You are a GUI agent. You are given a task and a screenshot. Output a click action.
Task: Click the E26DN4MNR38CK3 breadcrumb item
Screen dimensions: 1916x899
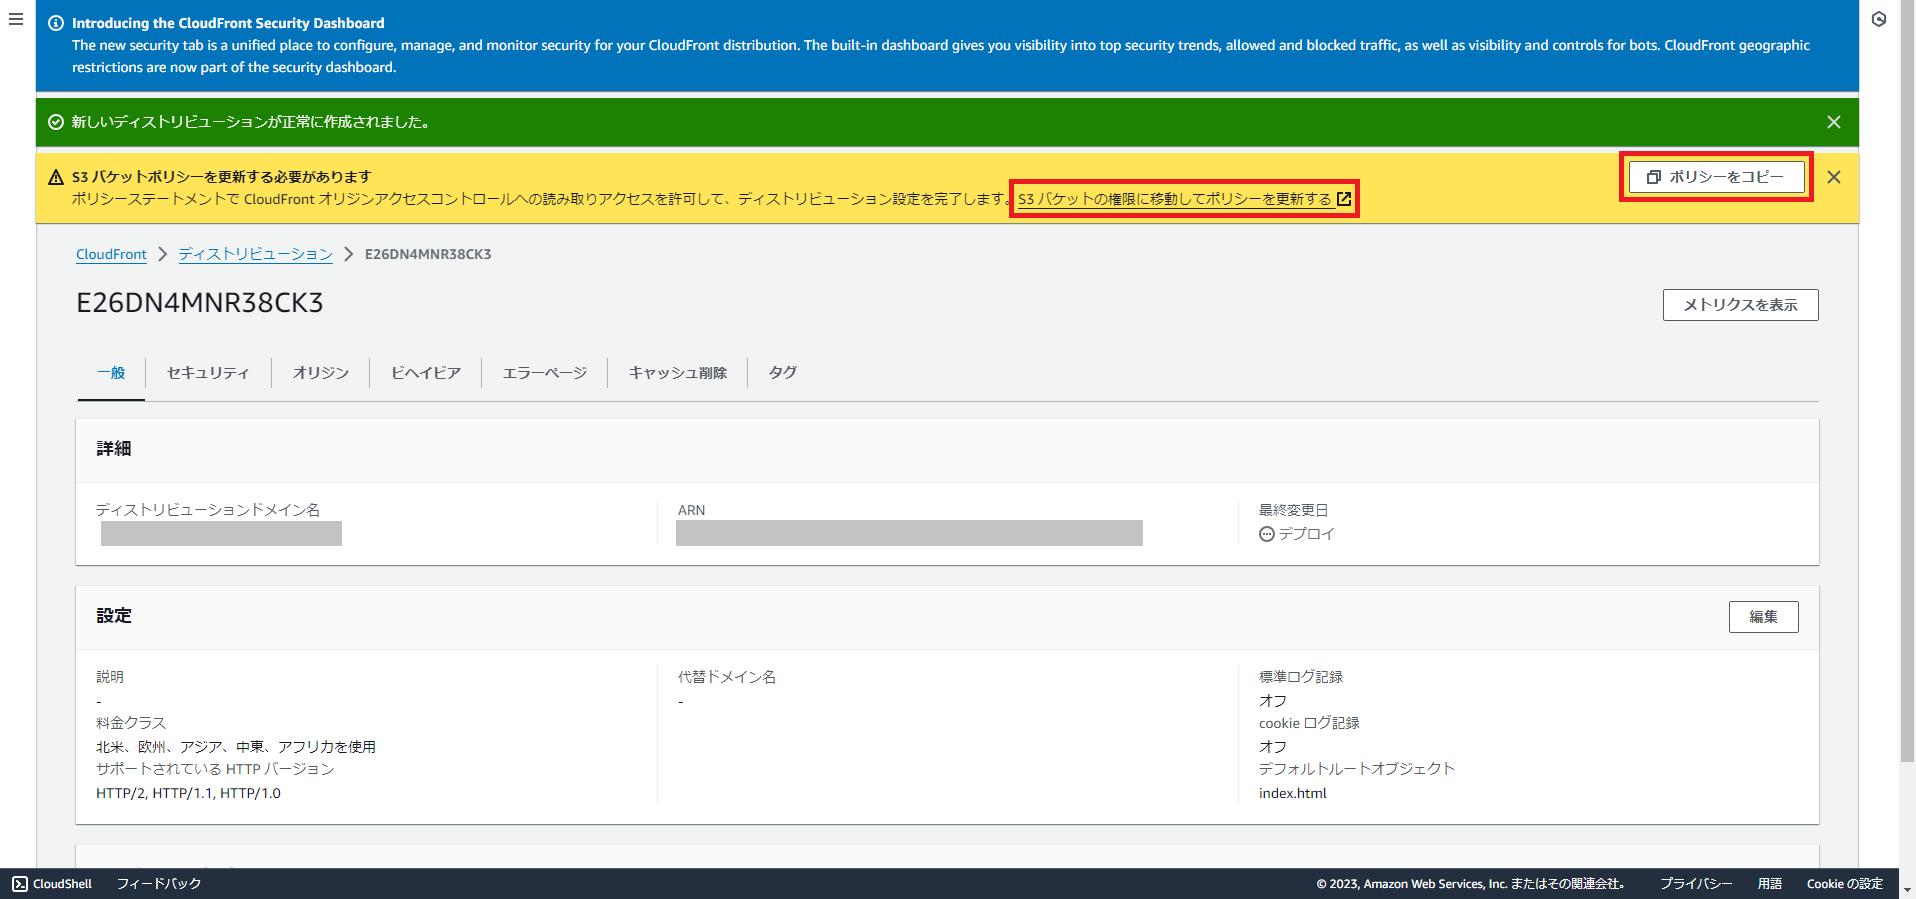click(x=428, y=254)
